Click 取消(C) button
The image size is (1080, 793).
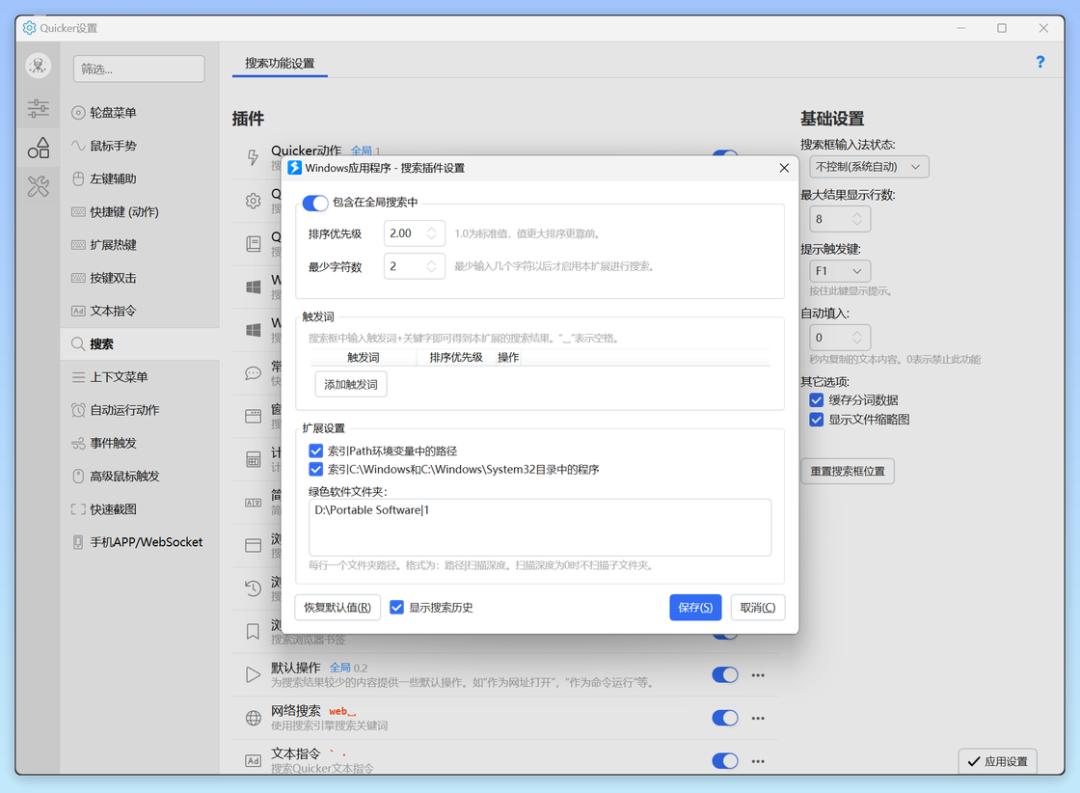(x=758, y=607)
